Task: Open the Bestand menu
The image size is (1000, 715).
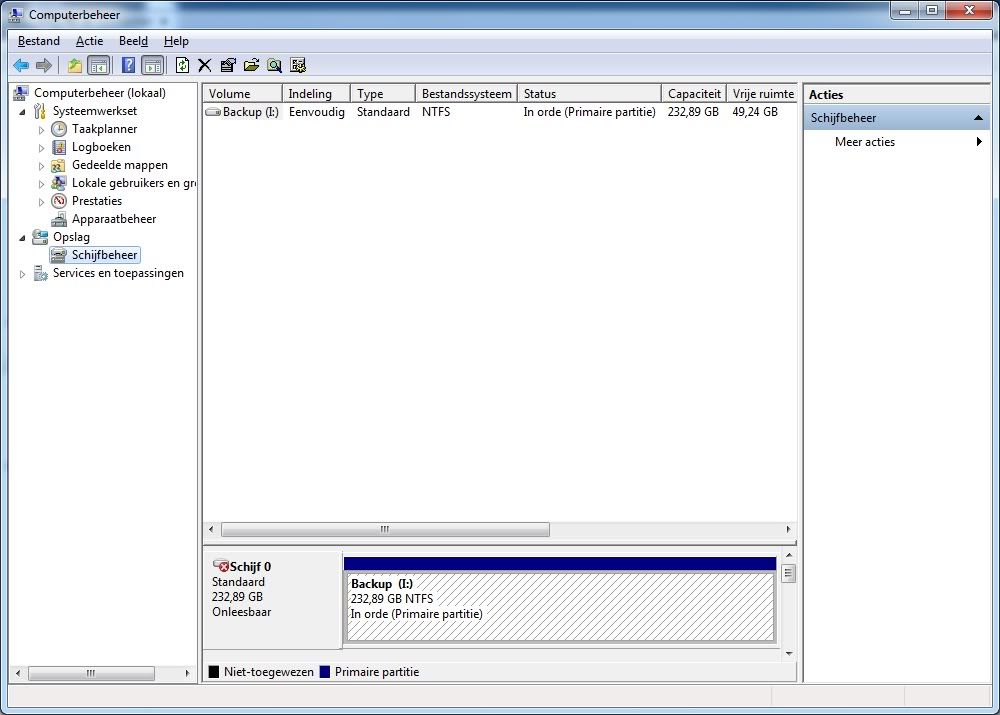Action: click(x=39, y=41)
